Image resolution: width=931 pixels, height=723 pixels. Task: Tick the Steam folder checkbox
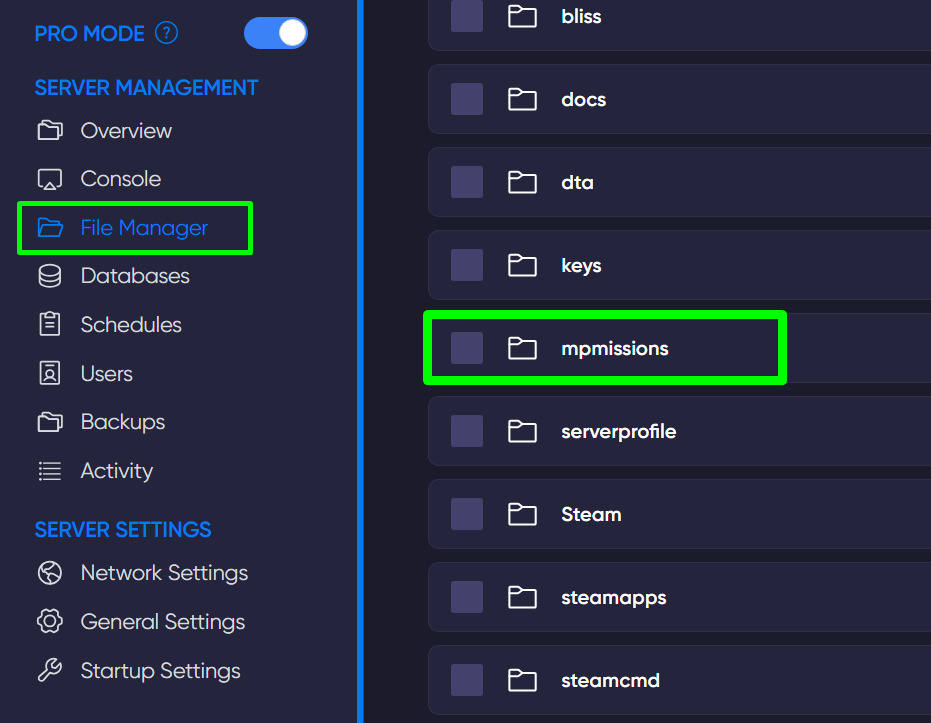[467, 513]
